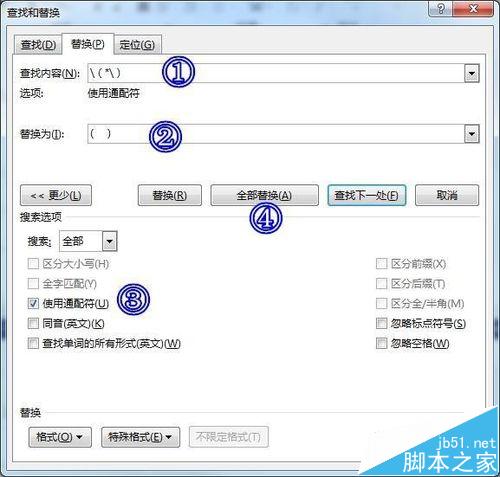Check 查找单词的所有形式(英文)(W)
Screen dimensions: 500x477
coord(33,343)
